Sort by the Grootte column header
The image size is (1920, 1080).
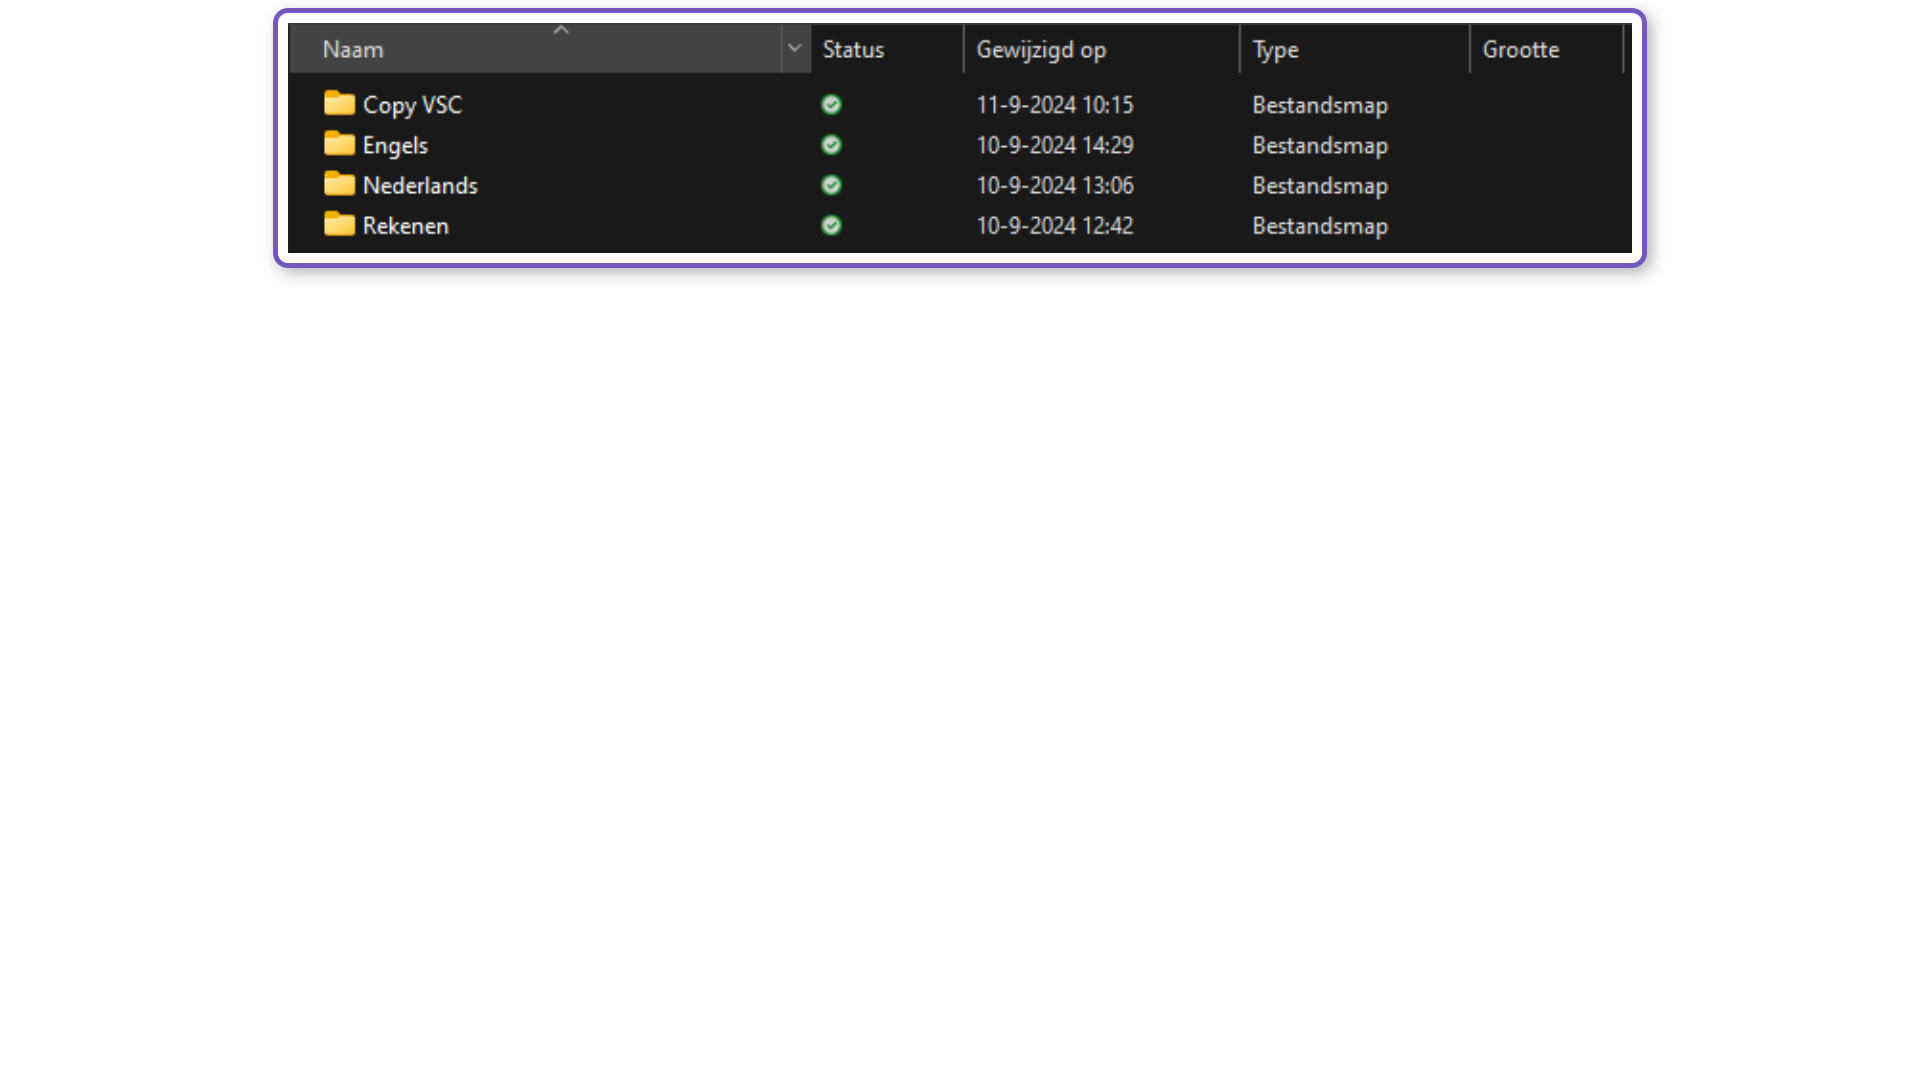1520,50
